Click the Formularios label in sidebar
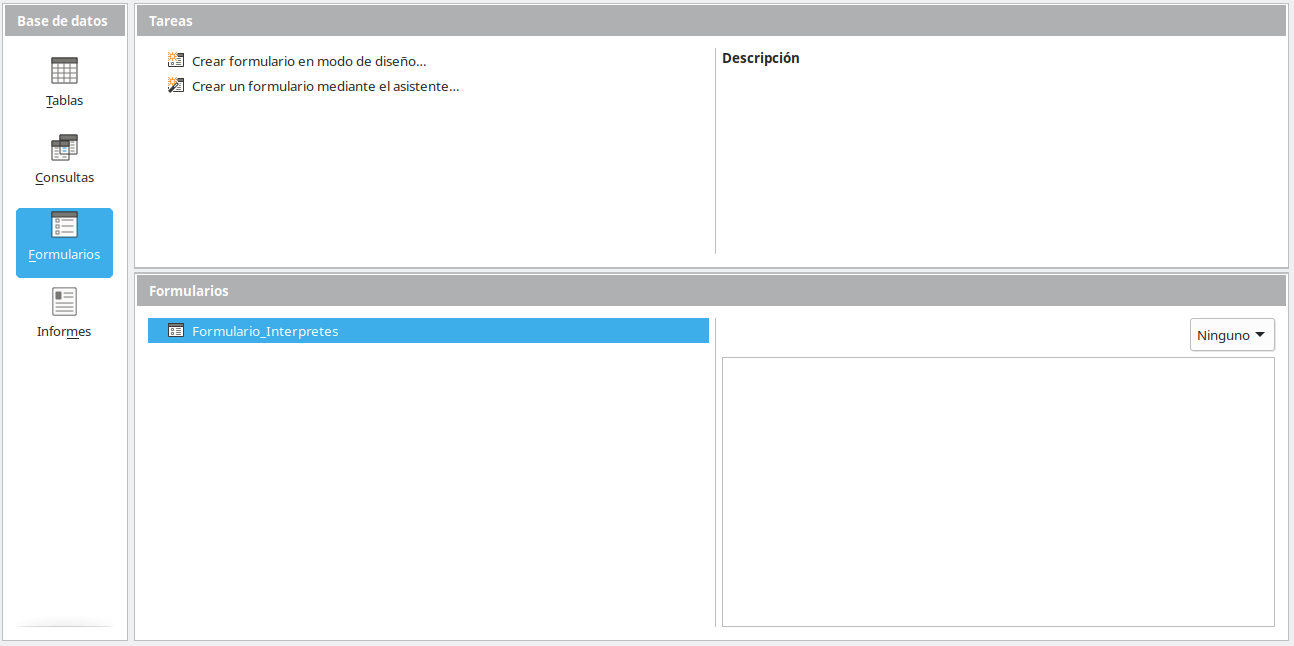Image resolution: width=1294 pixels, height=646 pixels. [64, 255]
